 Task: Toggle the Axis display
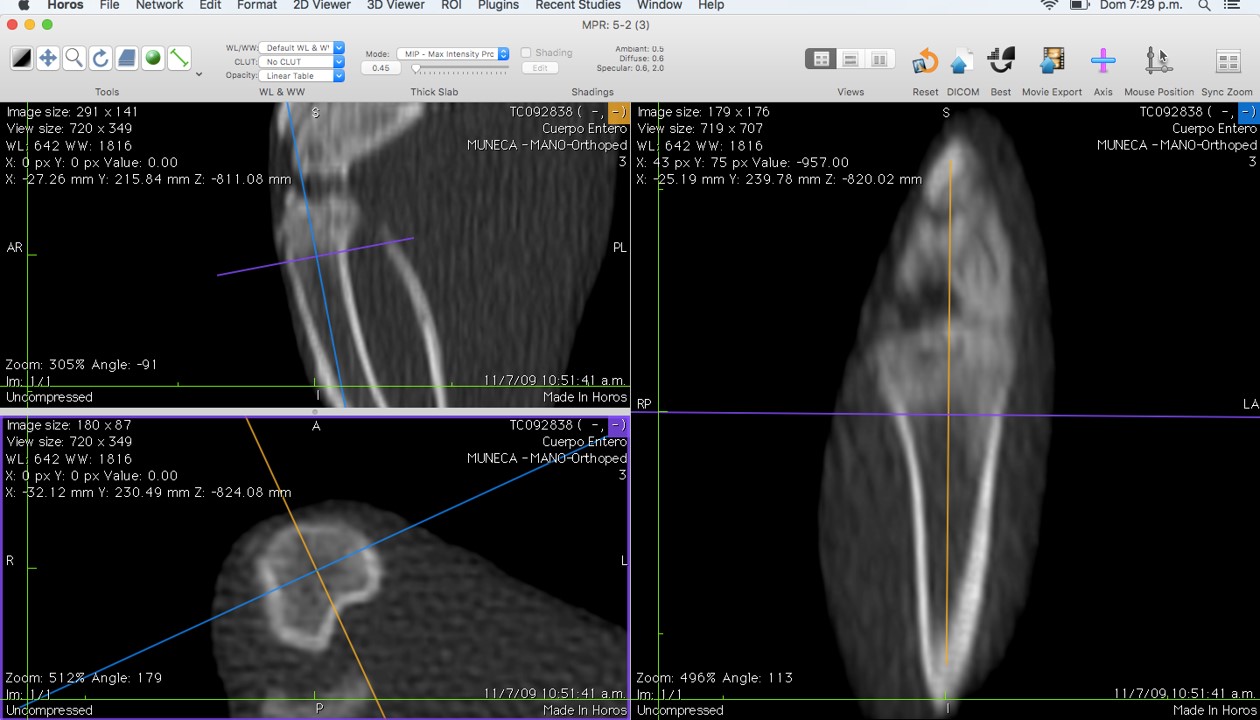(1102, 62)
